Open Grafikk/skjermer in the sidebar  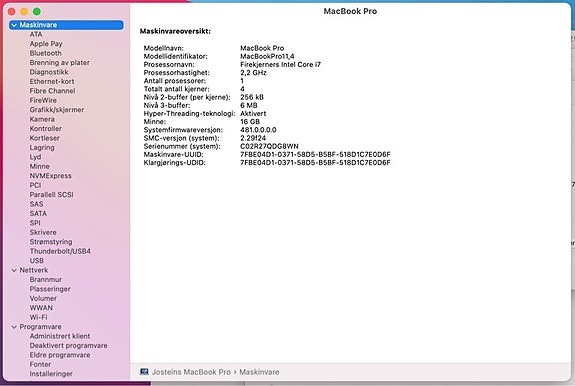57,110
